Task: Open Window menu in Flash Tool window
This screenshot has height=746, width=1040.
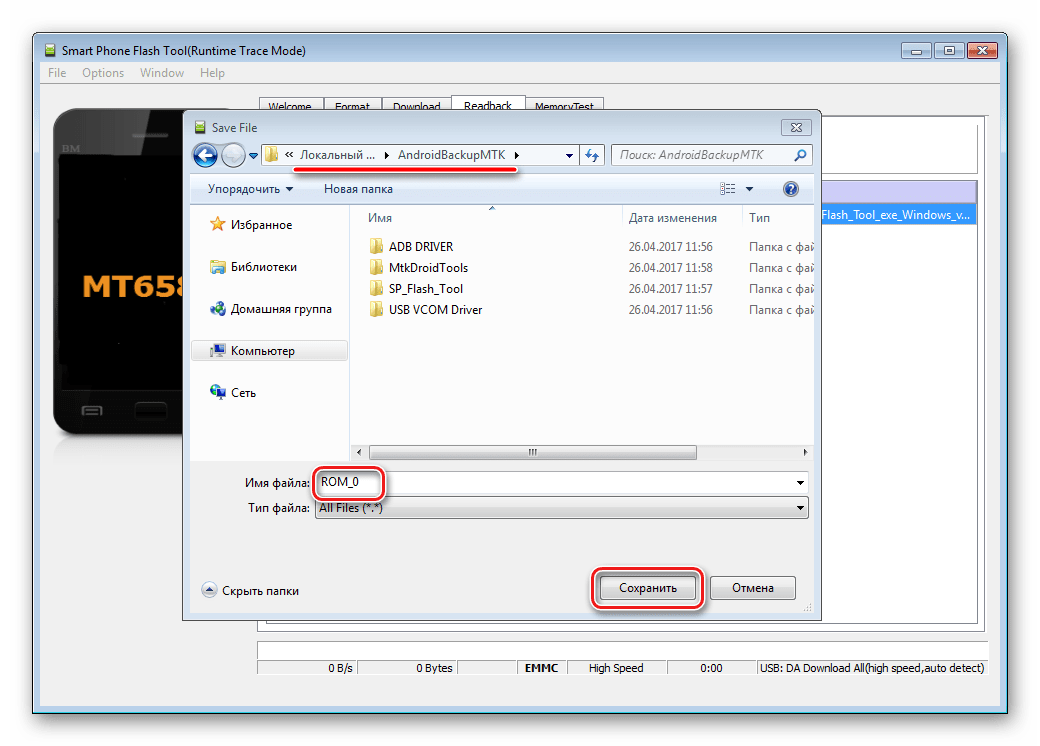Action: click(x=162, y=73)
